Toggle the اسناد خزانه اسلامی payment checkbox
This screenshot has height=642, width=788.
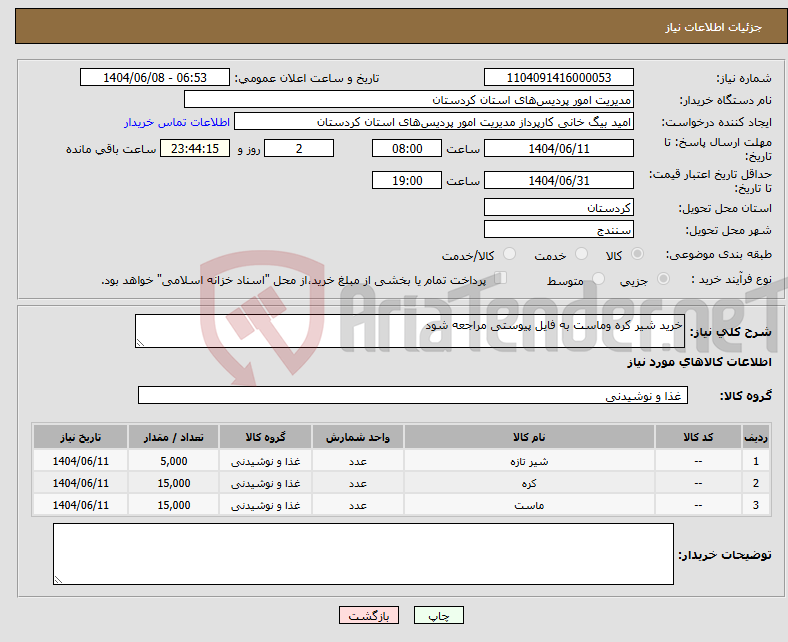(501, 279)
